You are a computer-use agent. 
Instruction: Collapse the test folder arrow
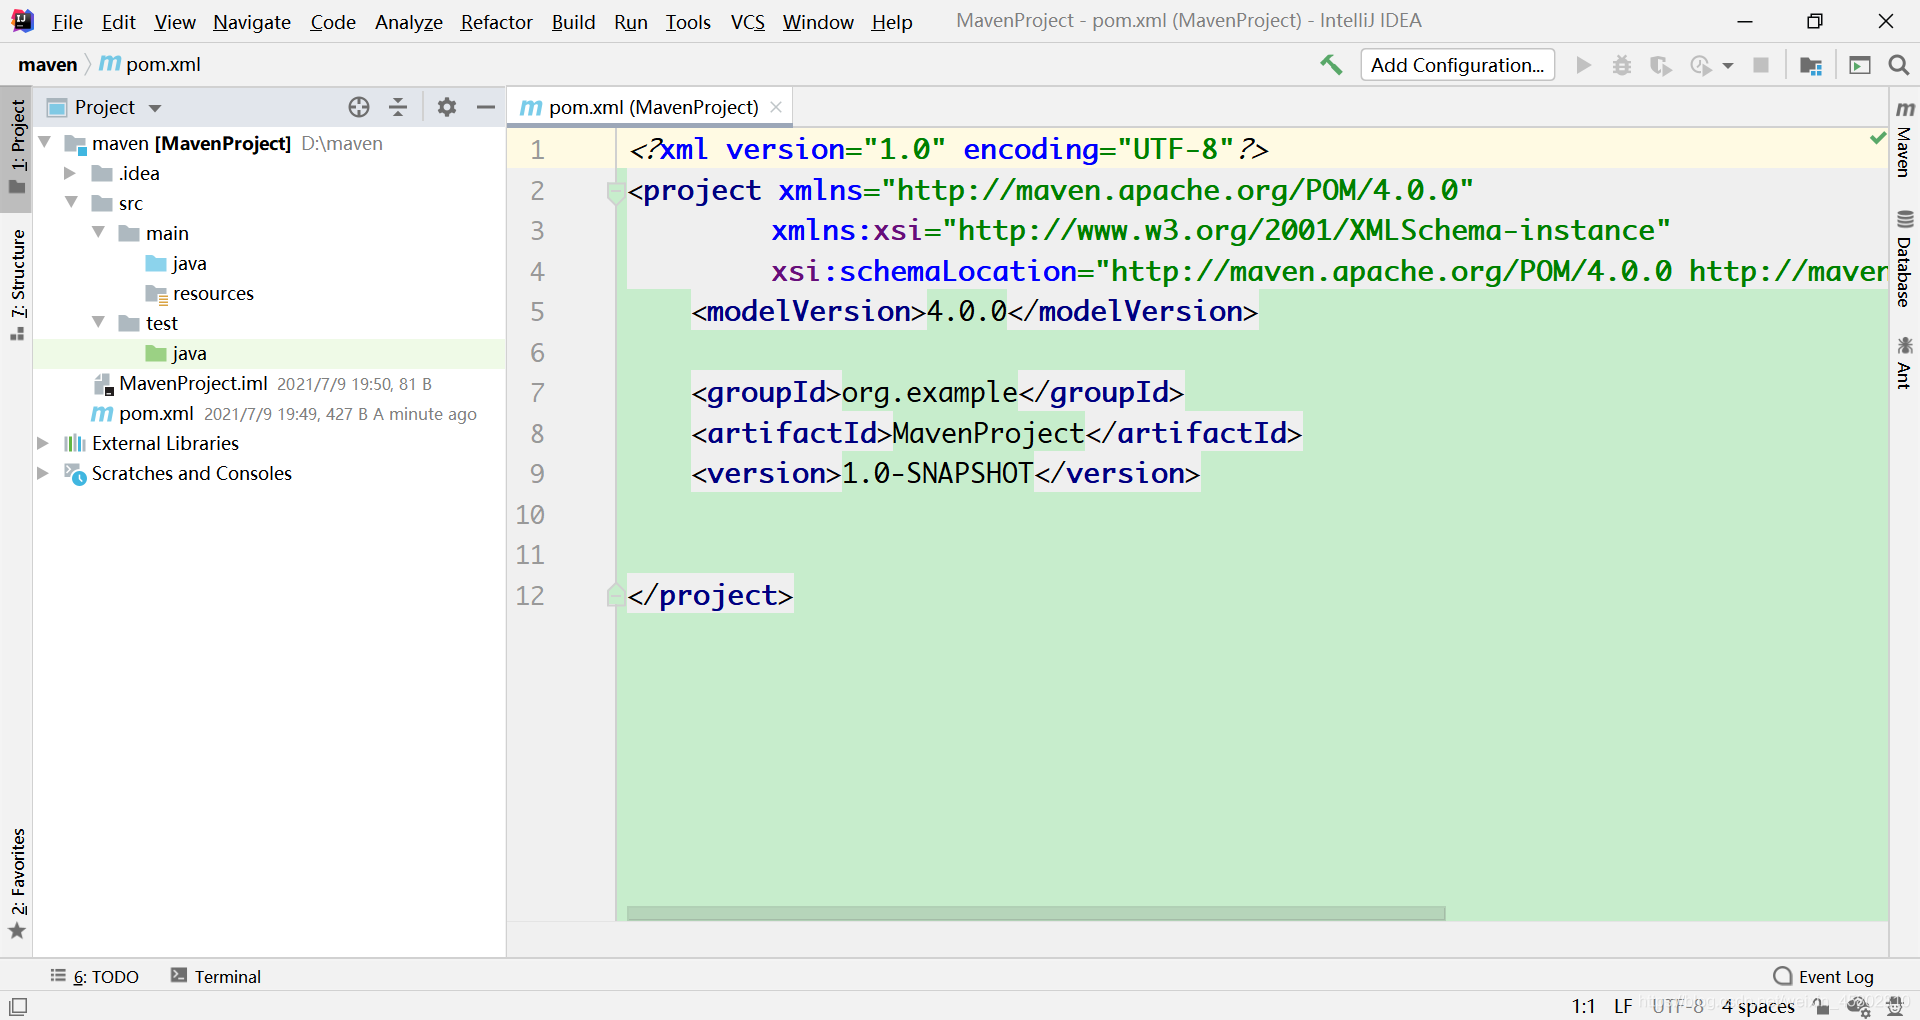(98, 323)
